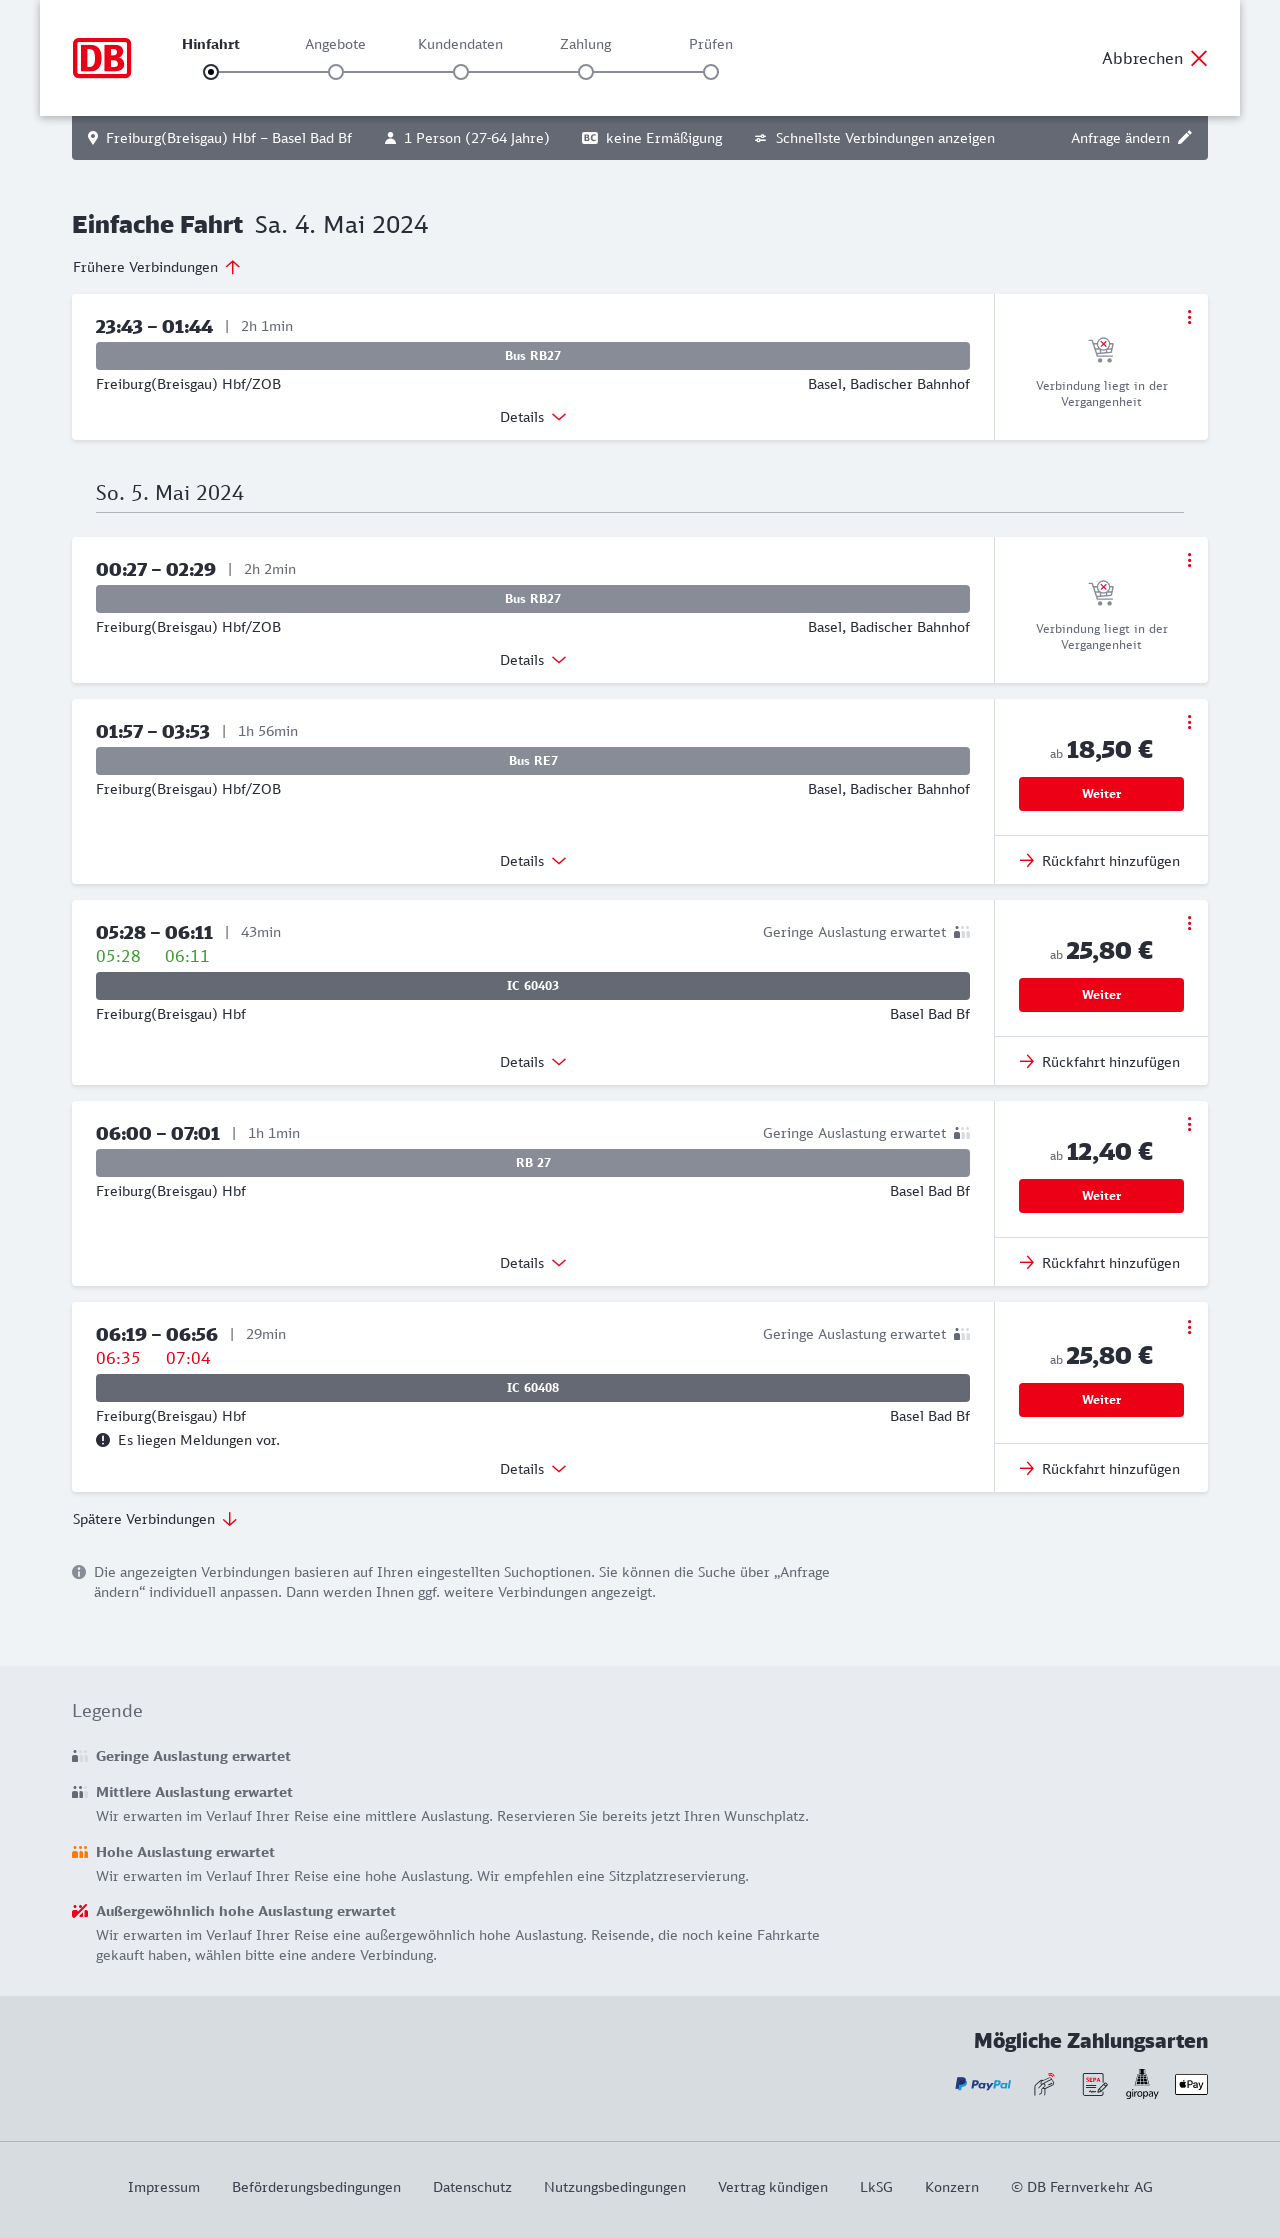Open three-dot menu for 05:28 connection
The width and height of the screenshot is (1280, 2238).
(x=1189, y=923)
